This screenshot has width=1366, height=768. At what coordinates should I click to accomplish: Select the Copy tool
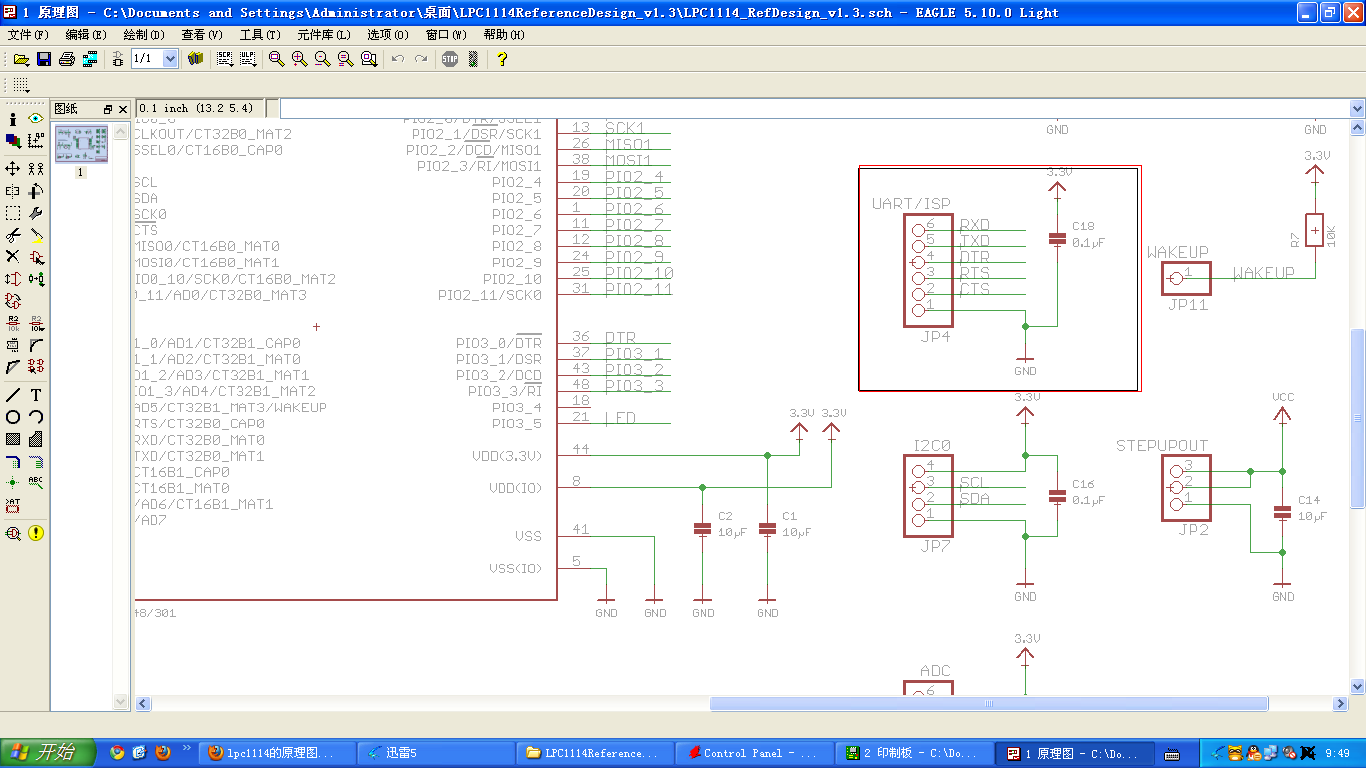36,168
